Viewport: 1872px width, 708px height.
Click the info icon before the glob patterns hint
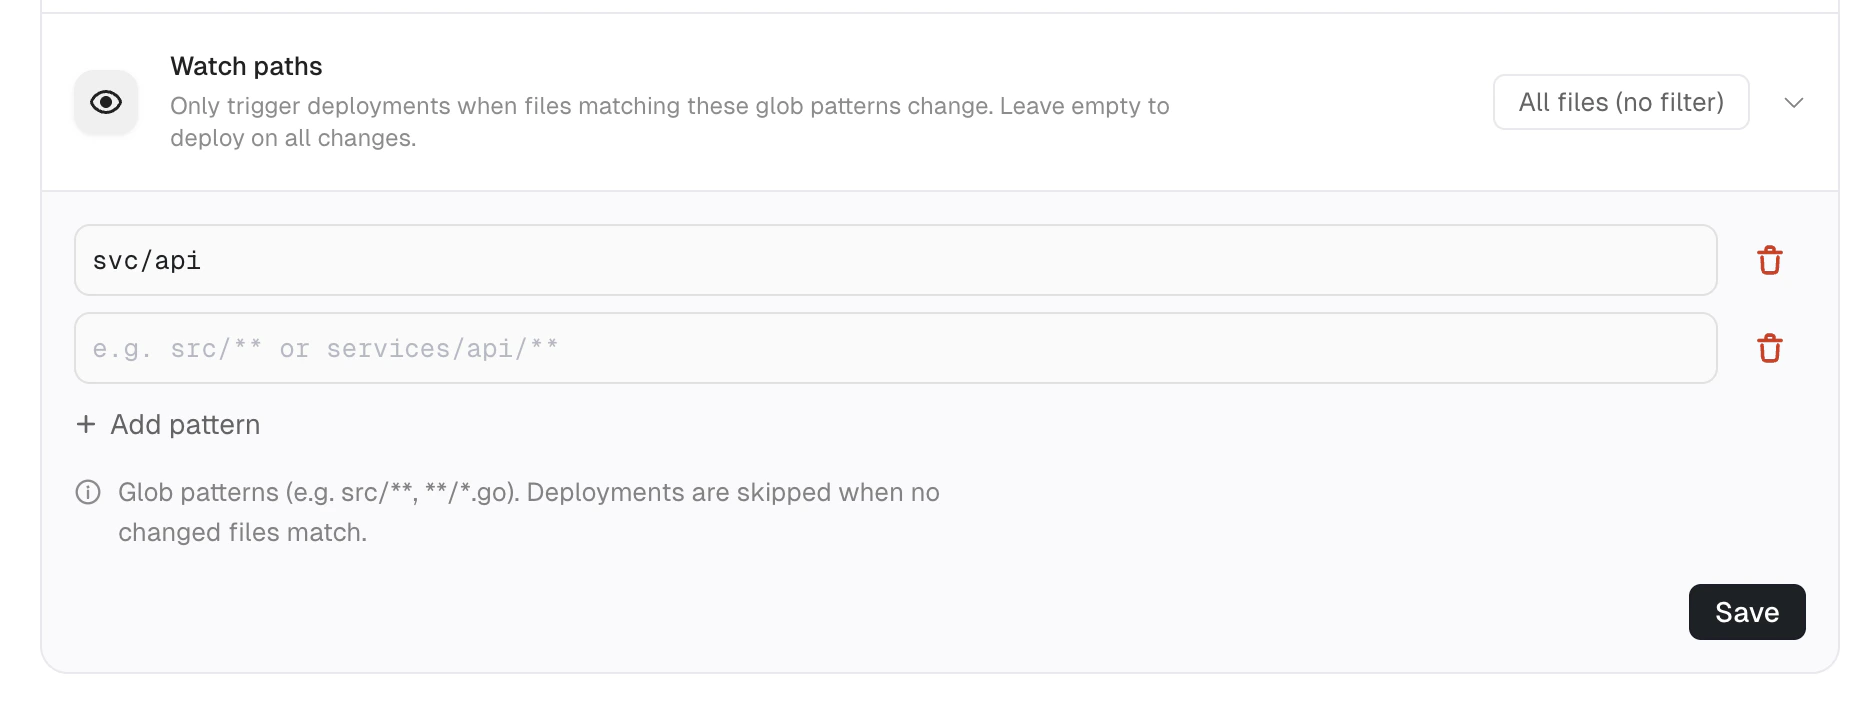tap(88, 492)
